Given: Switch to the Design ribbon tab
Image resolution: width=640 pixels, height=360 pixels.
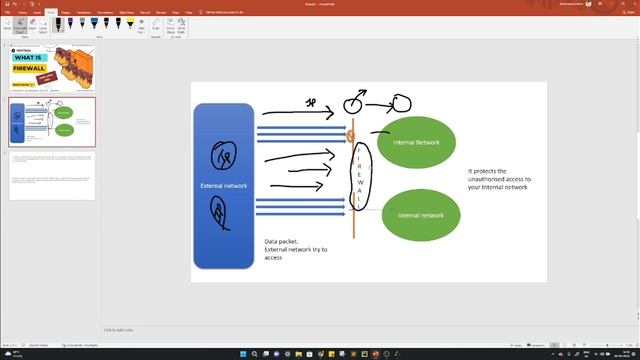Looking at the screenshot, I should click(x=65, y=13).
